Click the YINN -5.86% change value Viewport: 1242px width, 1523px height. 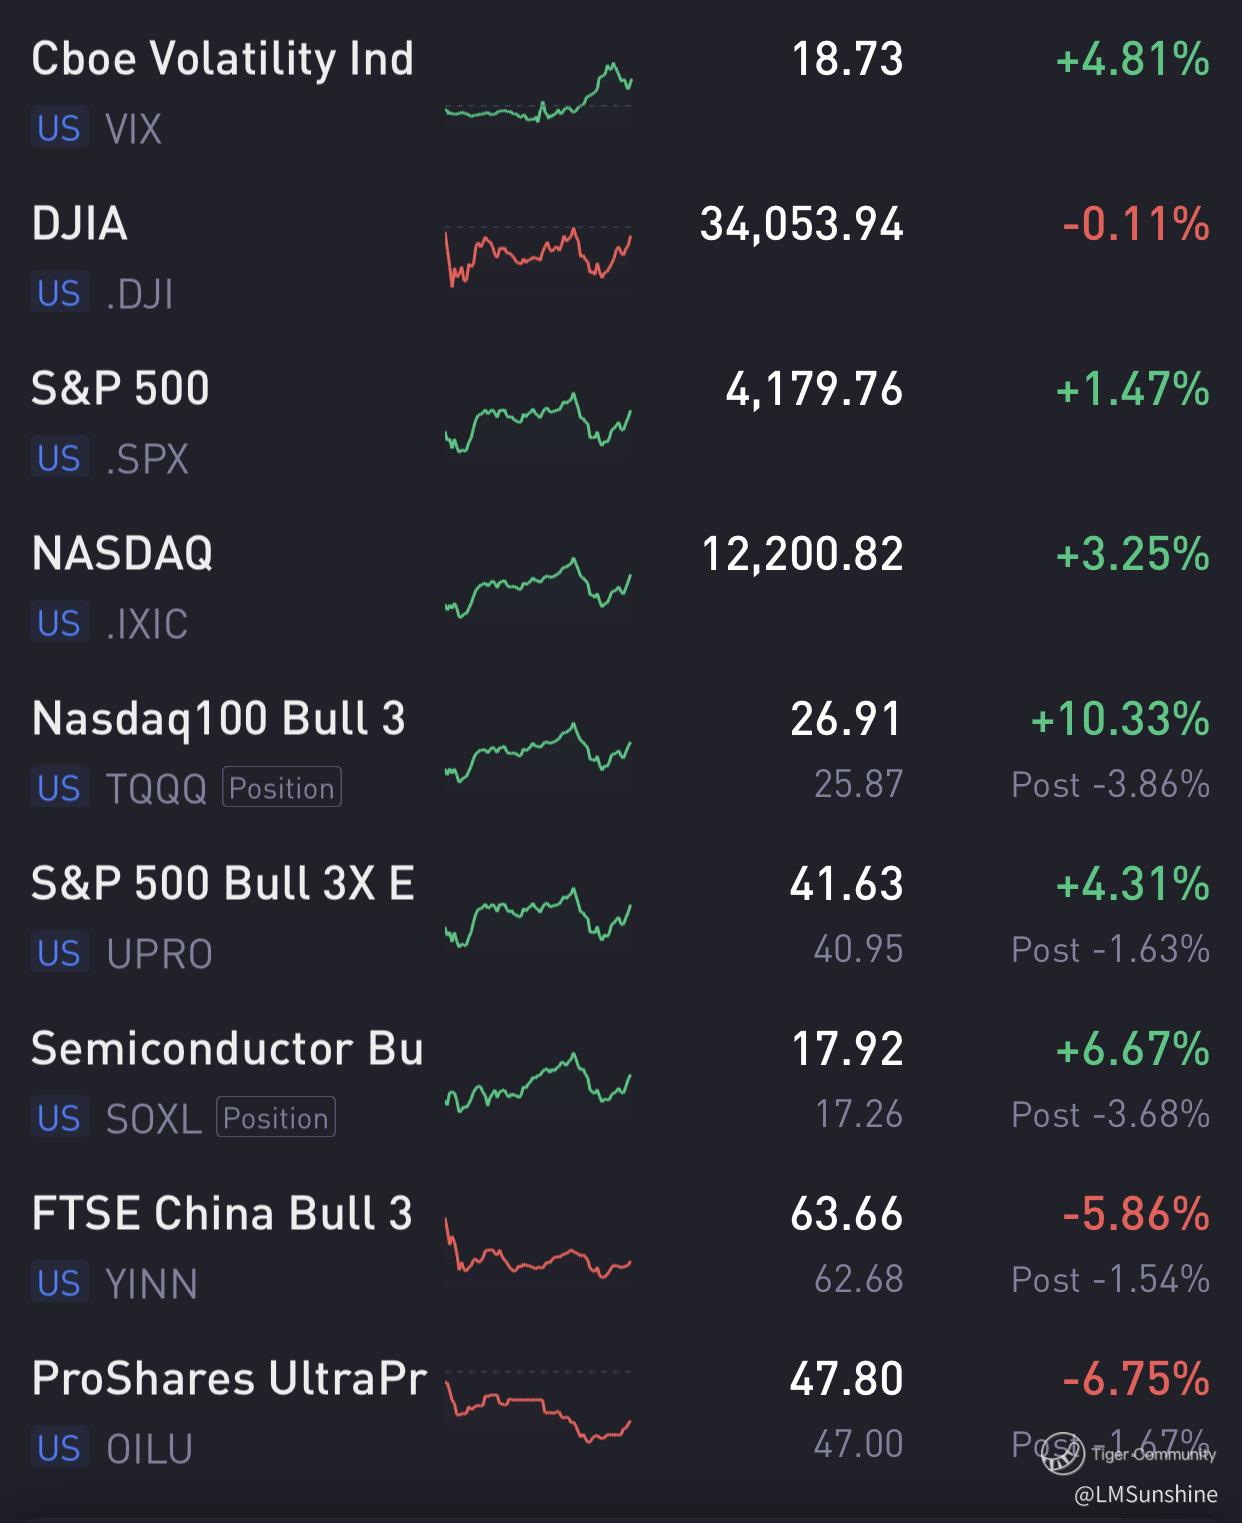click(x=1135, y=1214)
